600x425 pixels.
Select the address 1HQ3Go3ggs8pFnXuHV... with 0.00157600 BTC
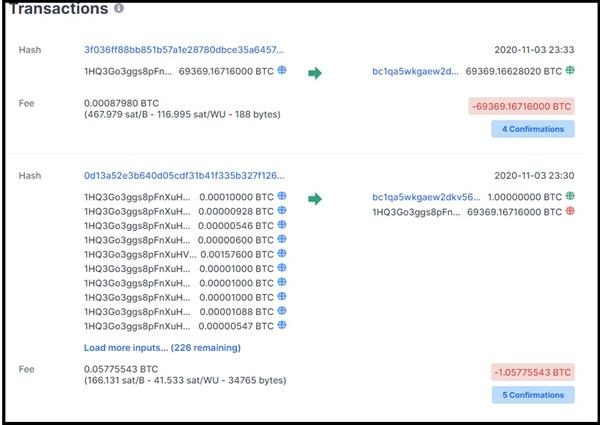(140, 254)
